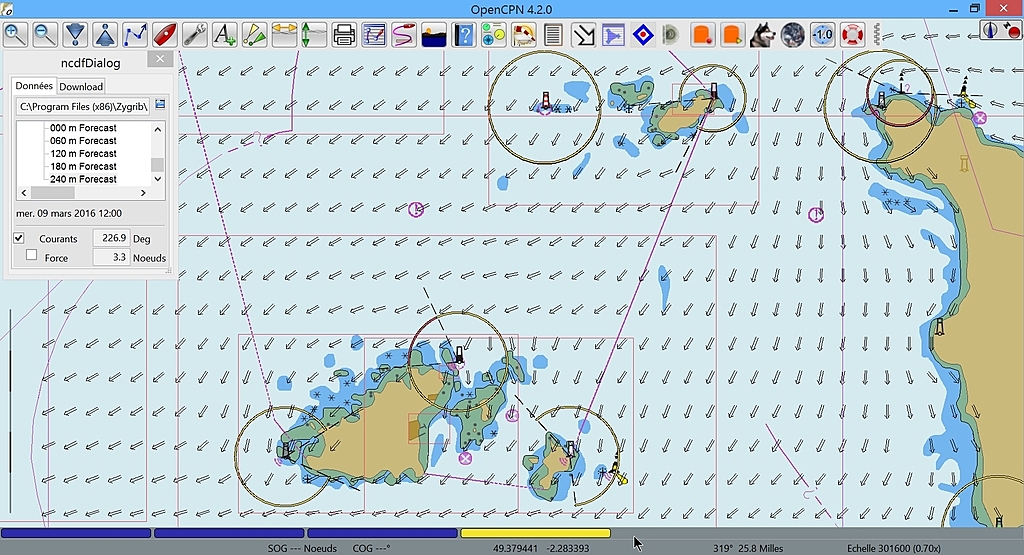The image size is (1024, 555).
Task: Click the compass north-up indicator
Action: [991, 30]
